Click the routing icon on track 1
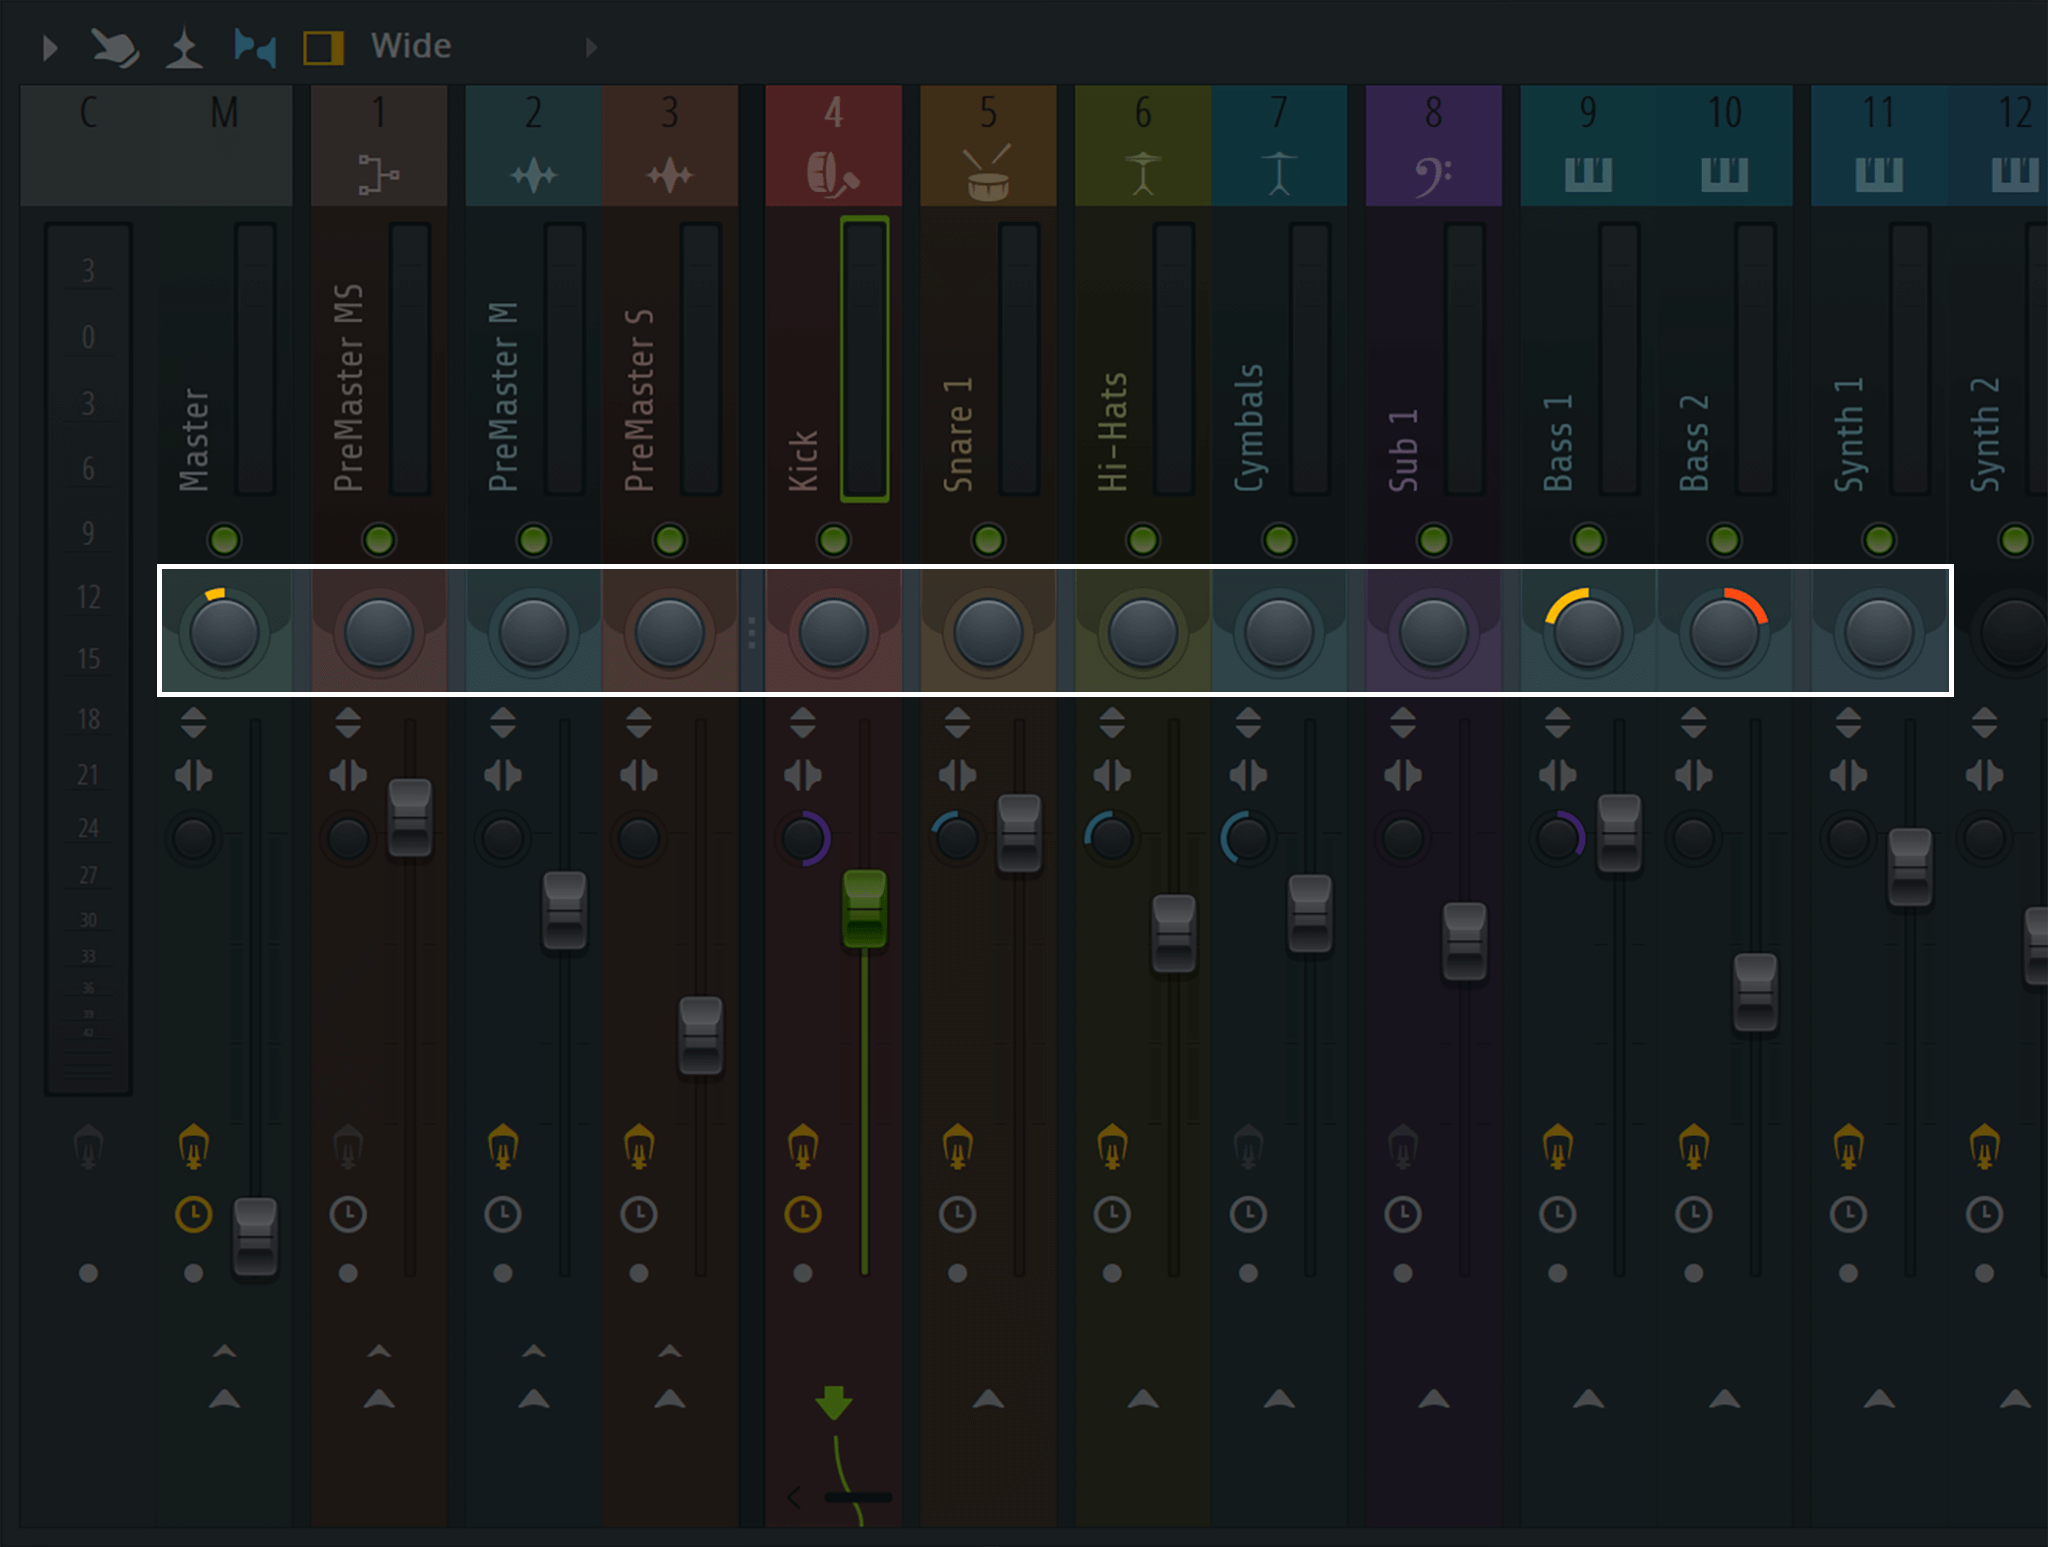This screenshot has height=1547, width=2048. pyautogui.click(x=378, y=175)
